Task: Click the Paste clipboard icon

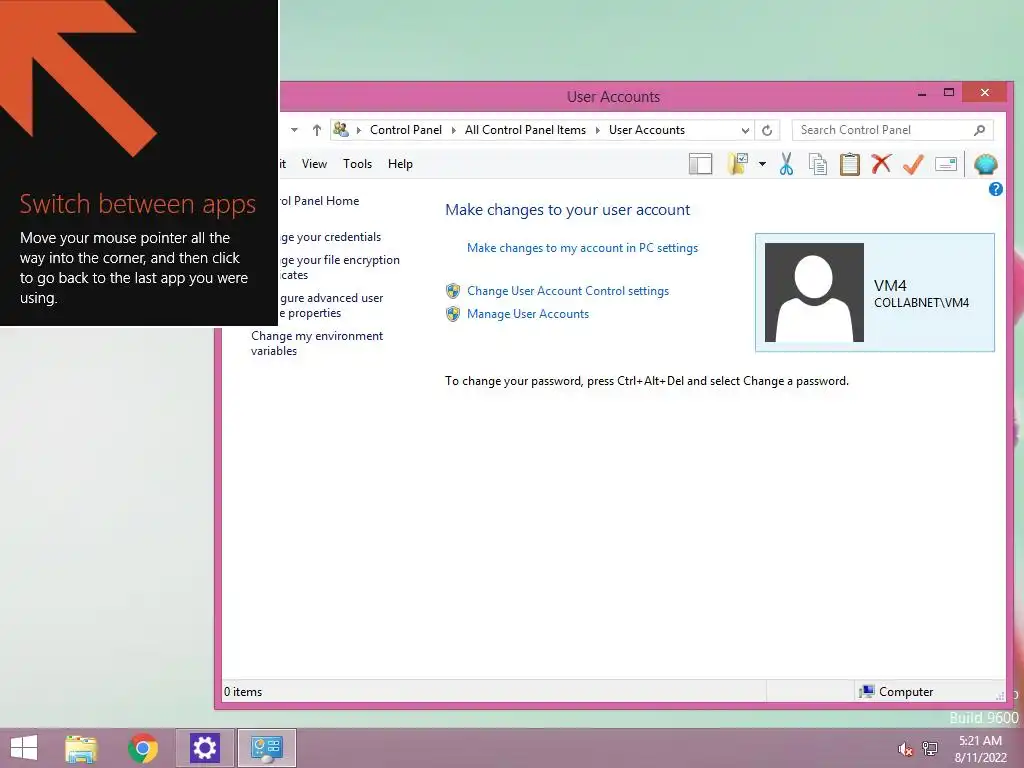Action: [x=849, y=164]
